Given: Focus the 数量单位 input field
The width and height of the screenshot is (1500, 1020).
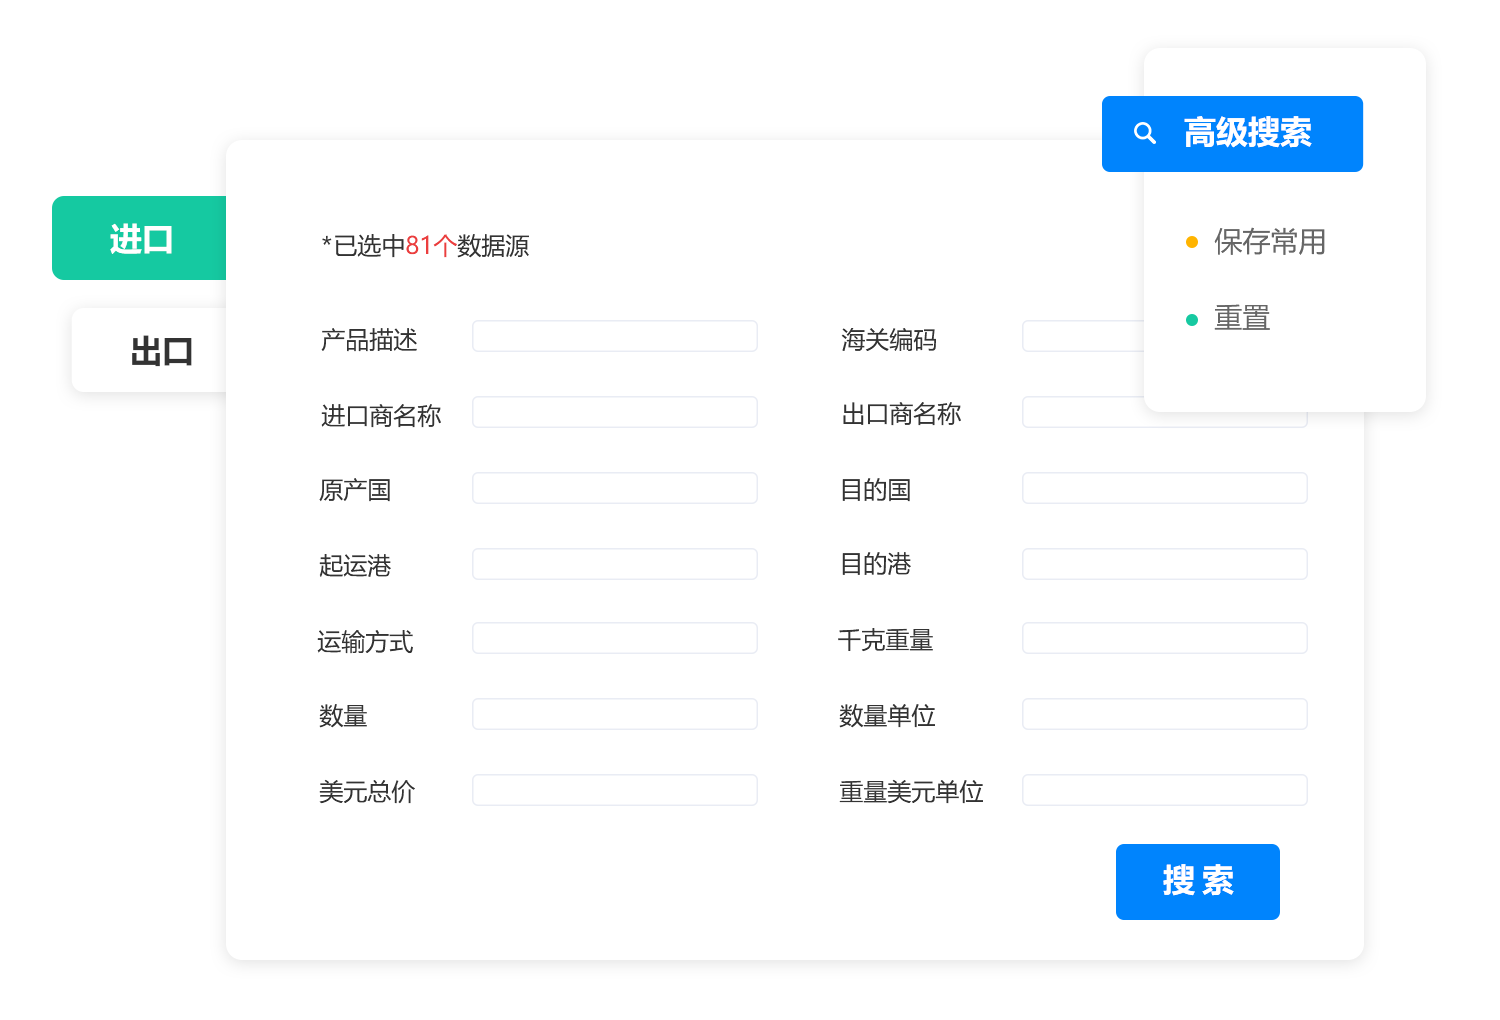Looking at the screenshot, I should click(x=1164, y=715).
